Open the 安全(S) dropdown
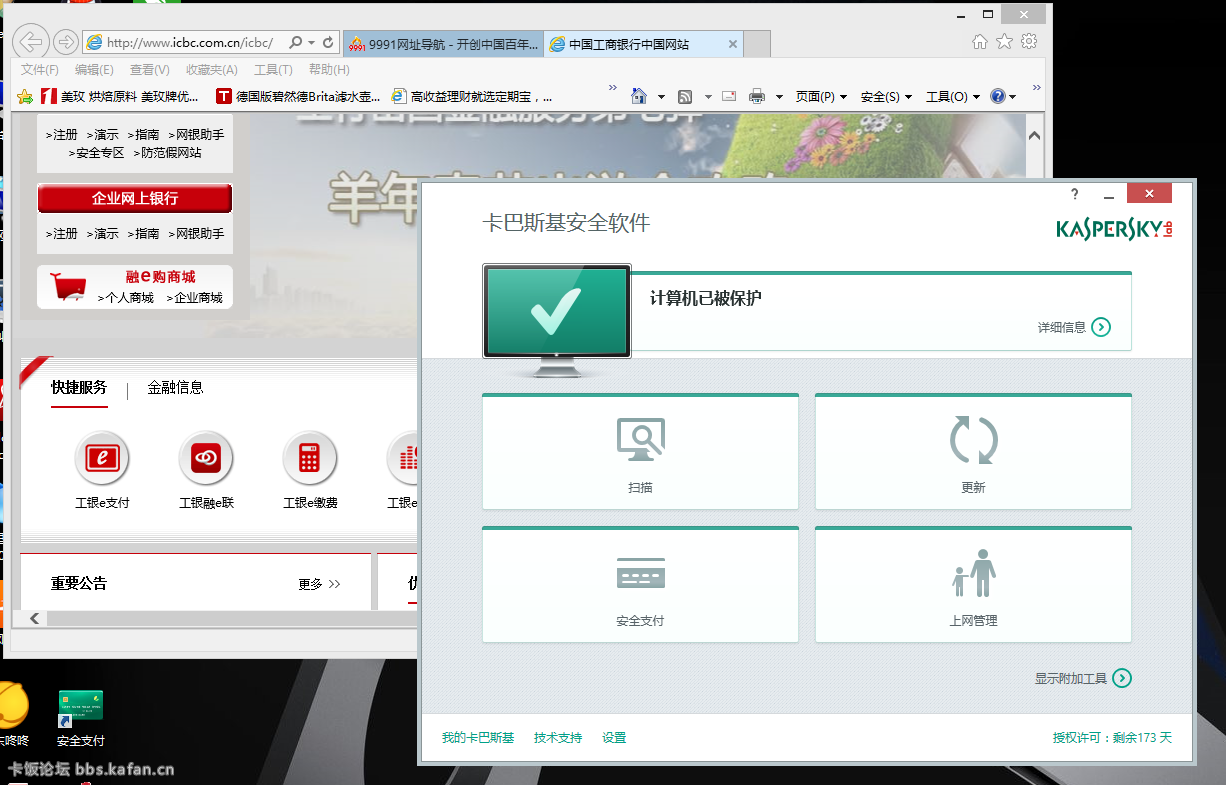Image resolution: width=1226 pixels, height=785 pixels. click(886, 97)
